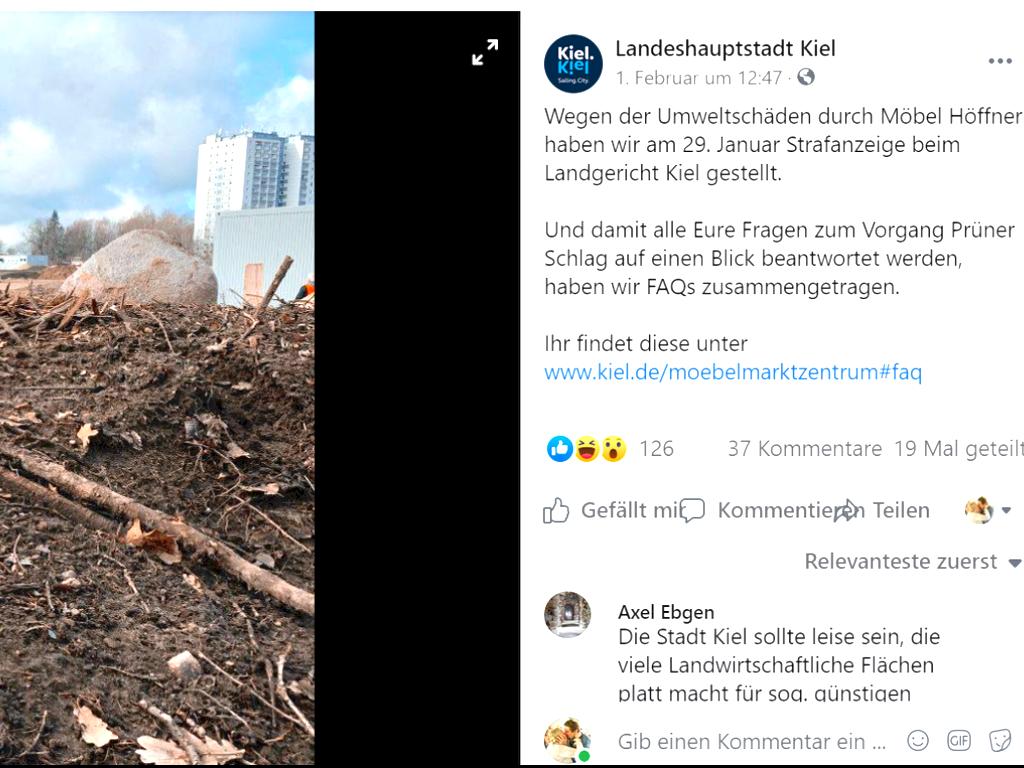This screenshot has height=768, width=1024.
Task: Click the laughing Haha reaction emoji
Action: (x=586, y=449)
